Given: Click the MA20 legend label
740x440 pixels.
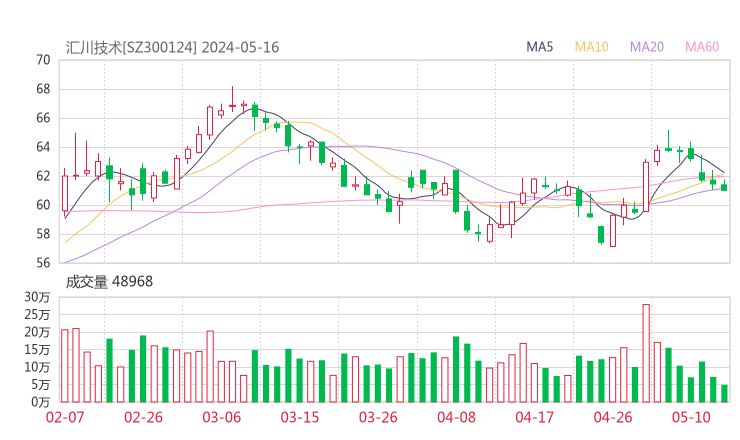Looking at the screenshot, I should pyautogui.click(x=647, y=47).
